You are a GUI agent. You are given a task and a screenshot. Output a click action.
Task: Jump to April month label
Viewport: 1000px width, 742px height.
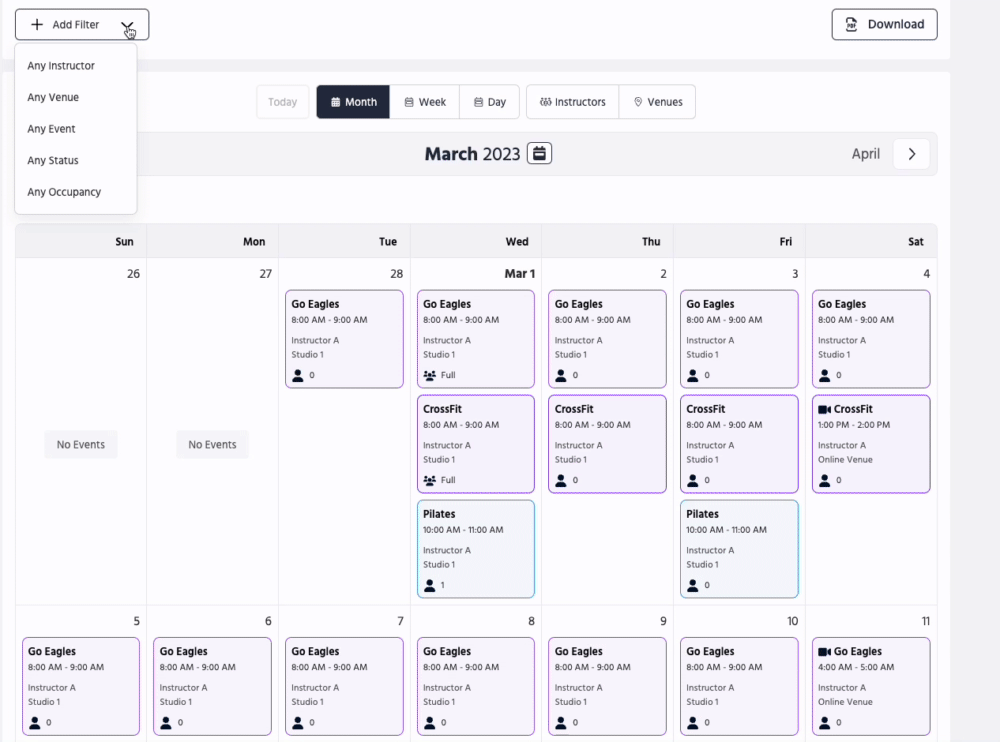pyautogui.click(x=866, y=154)
